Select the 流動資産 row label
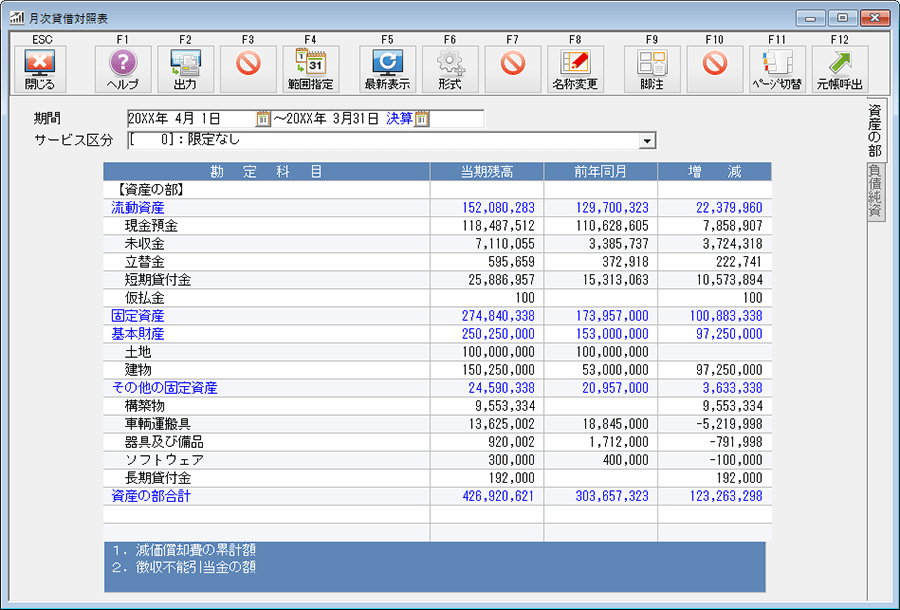Viewport: 900px width, 610px height. pos(138,208)
